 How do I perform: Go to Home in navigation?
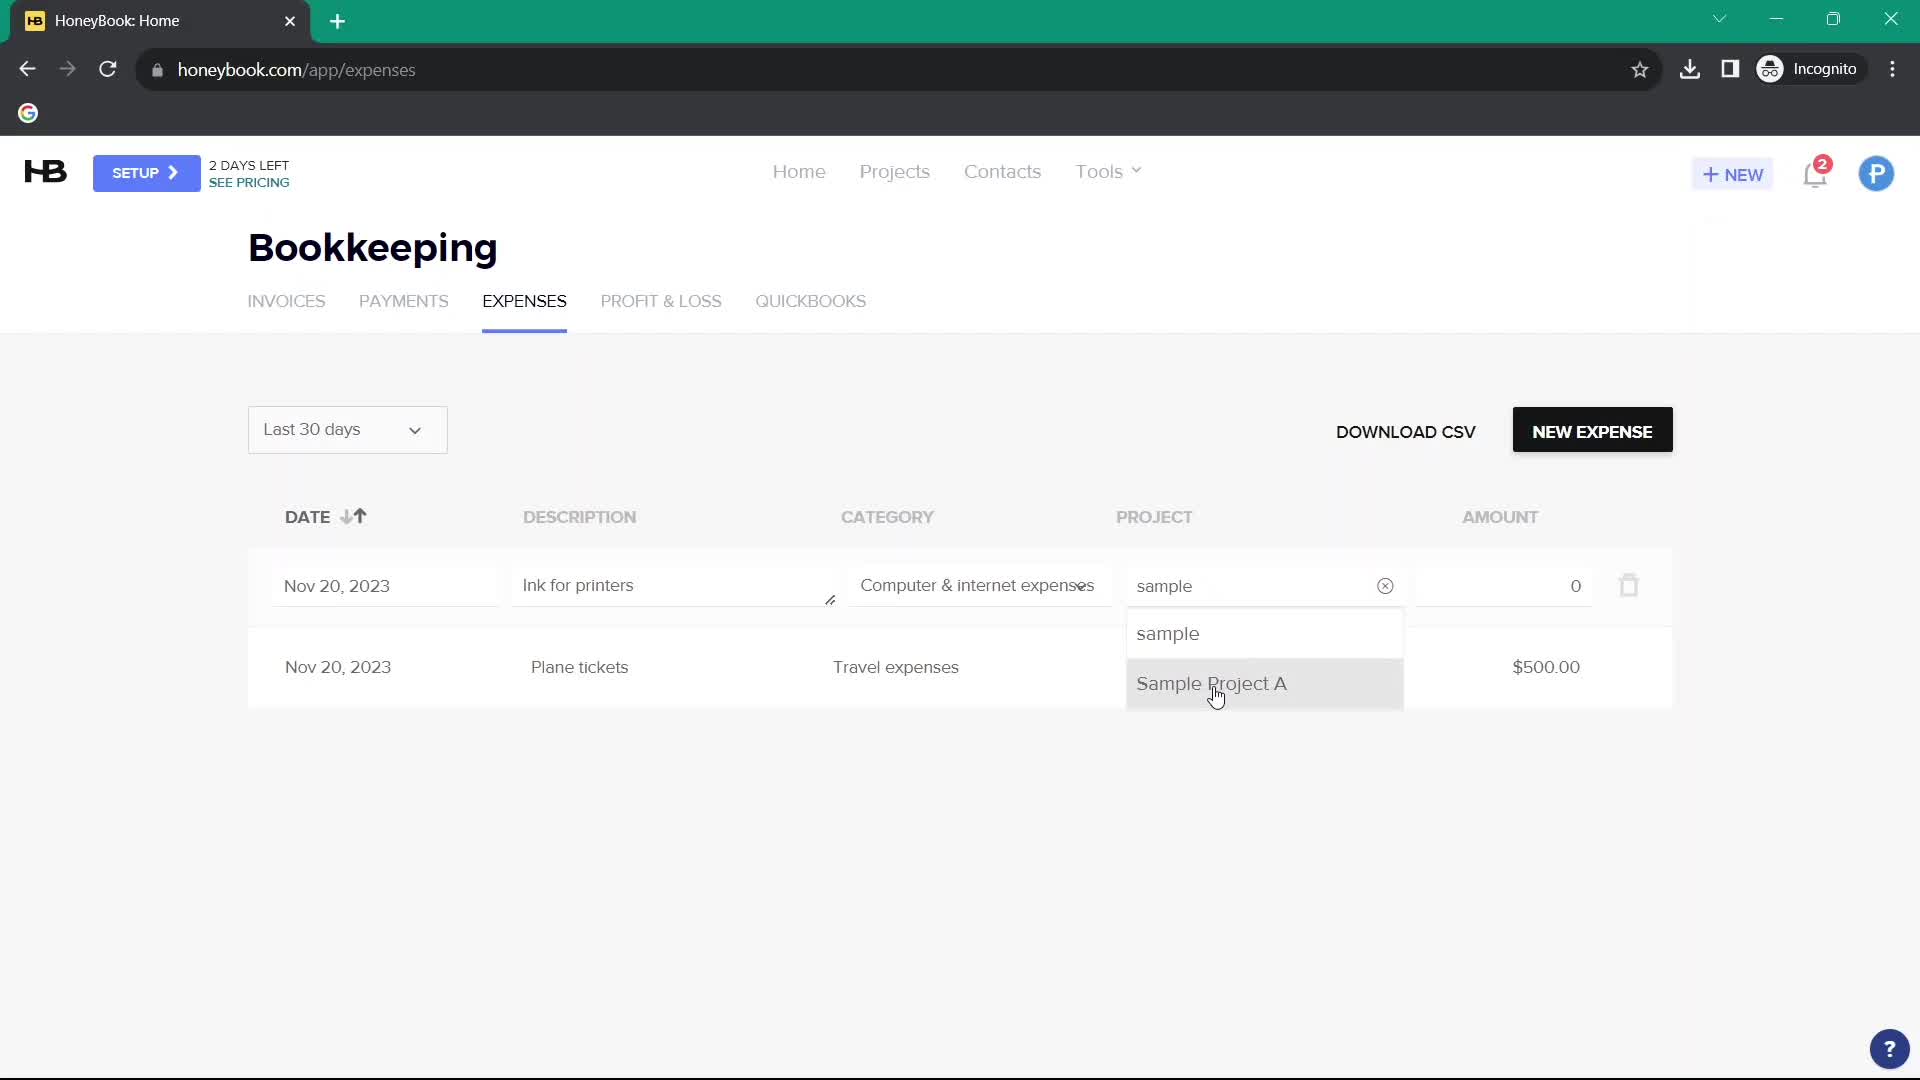point(799,172)
